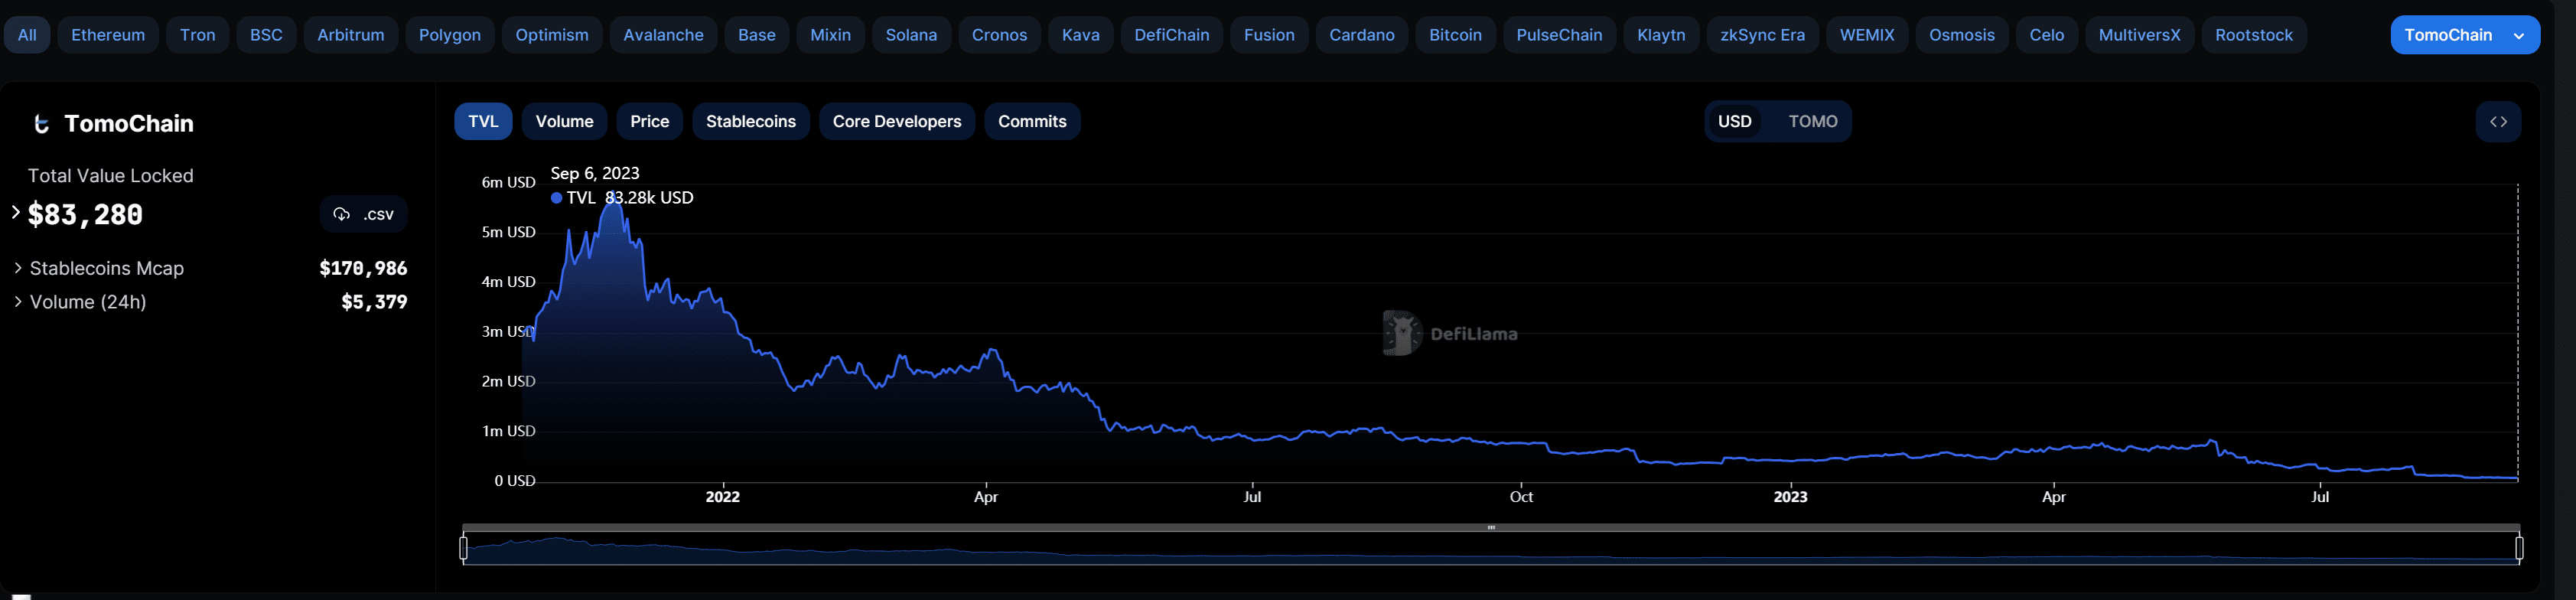Image resolution: width=2576 pixels, height=600 pixels.
Task: Switch chart denomination to TOMO
Action: click(x=1812, y=122)
